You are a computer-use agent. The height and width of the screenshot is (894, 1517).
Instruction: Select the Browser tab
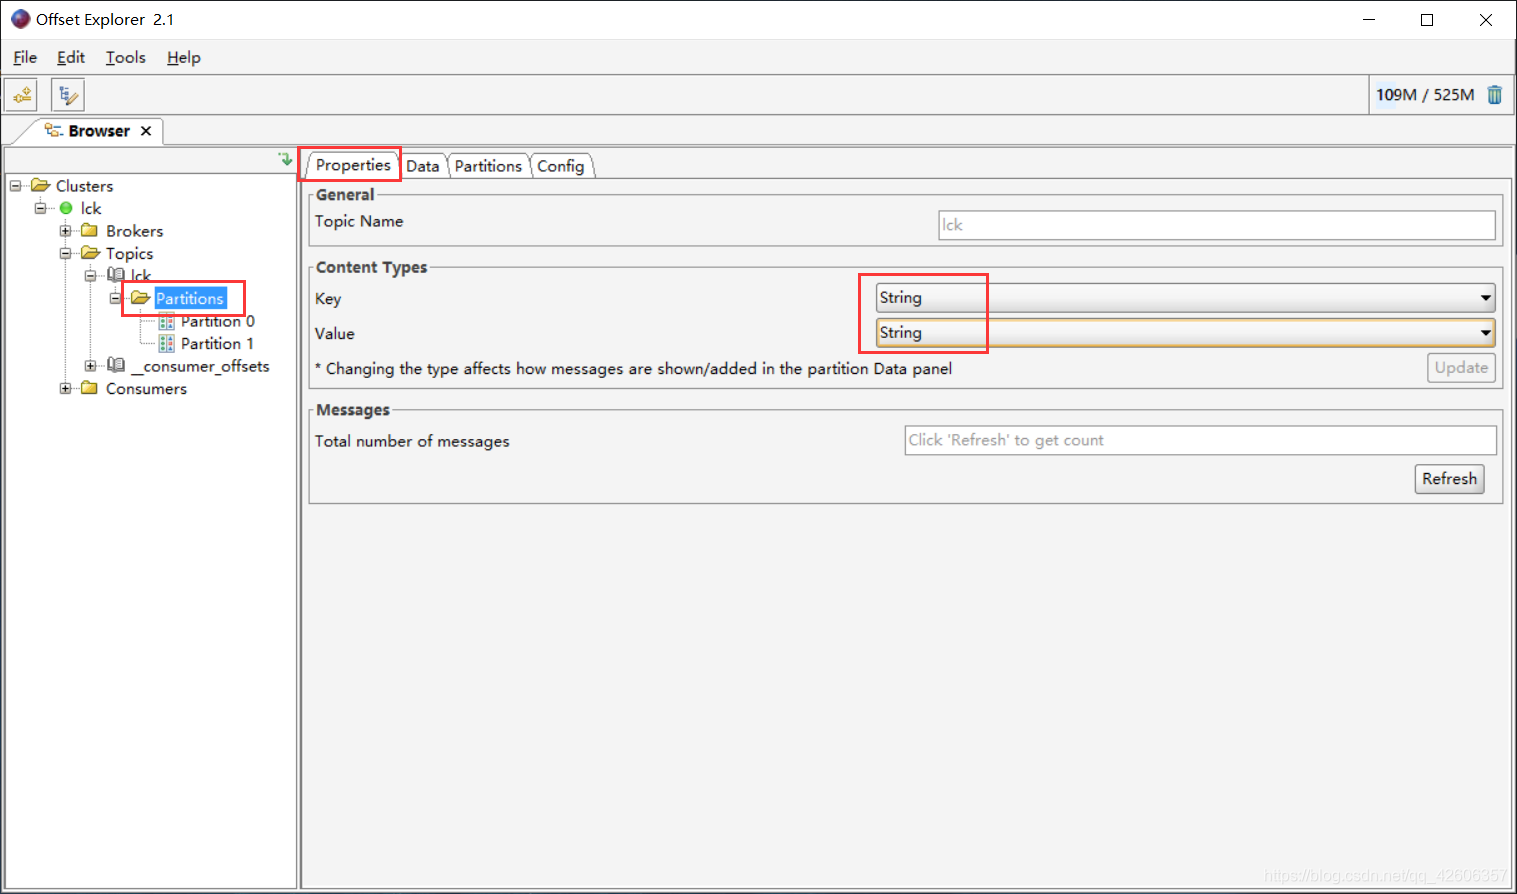pos(99,131)
